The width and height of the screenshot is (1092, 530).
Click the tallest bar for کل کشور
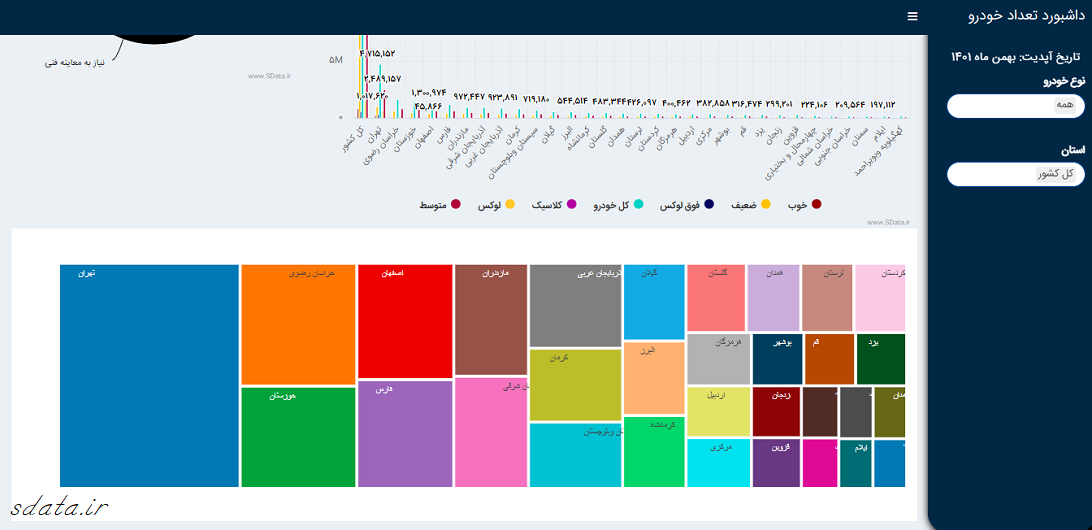pos(361,75)
